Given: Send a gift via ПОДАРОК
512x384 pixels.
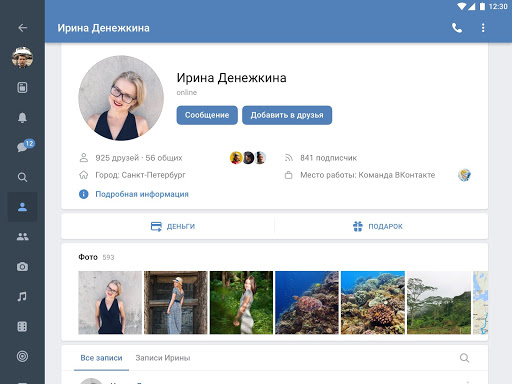Looking at the screenshot, I should pos(378,226).
